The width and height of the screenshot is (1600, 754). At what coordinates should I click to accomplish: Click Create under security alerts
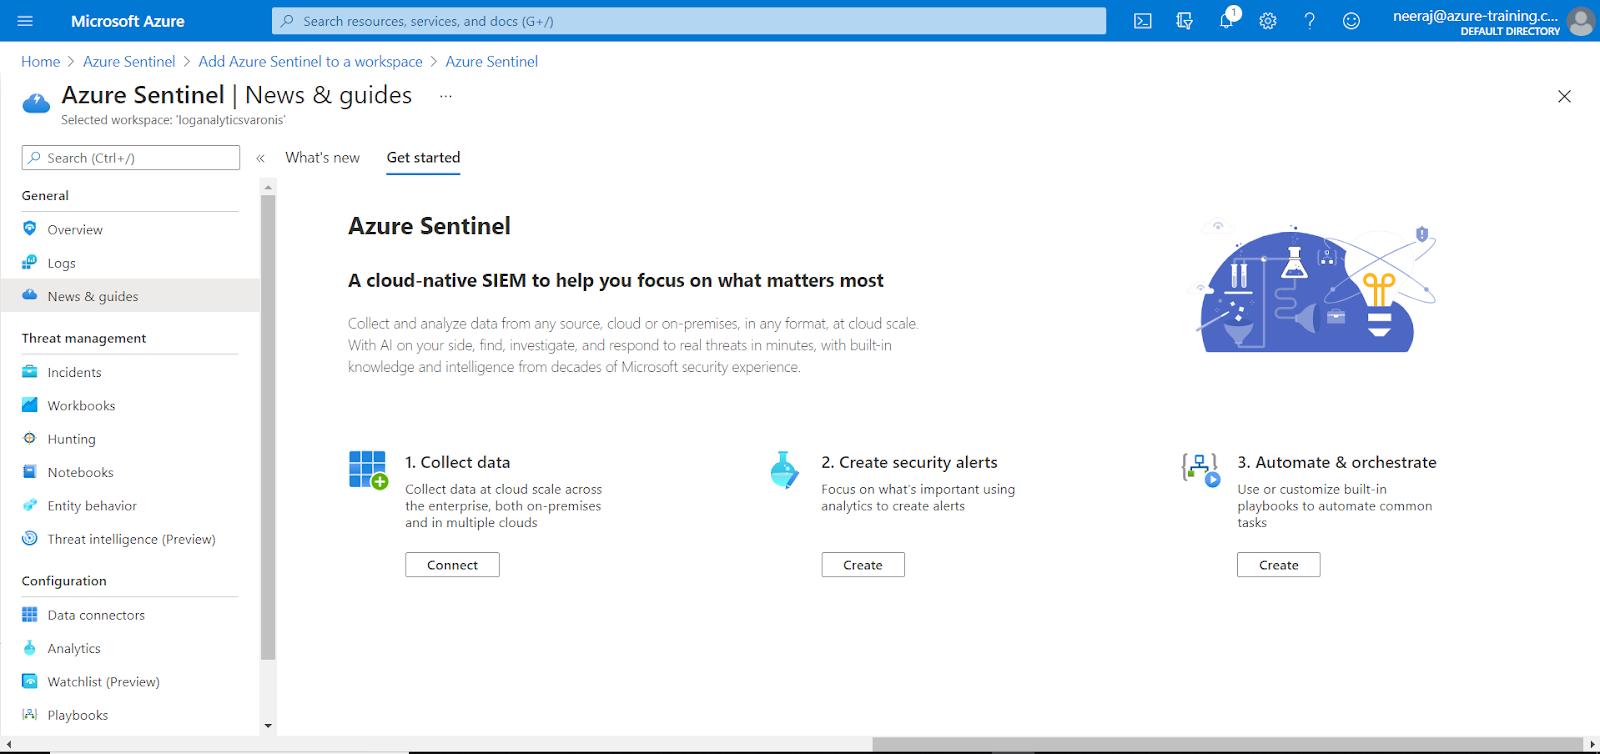point(863,565)
